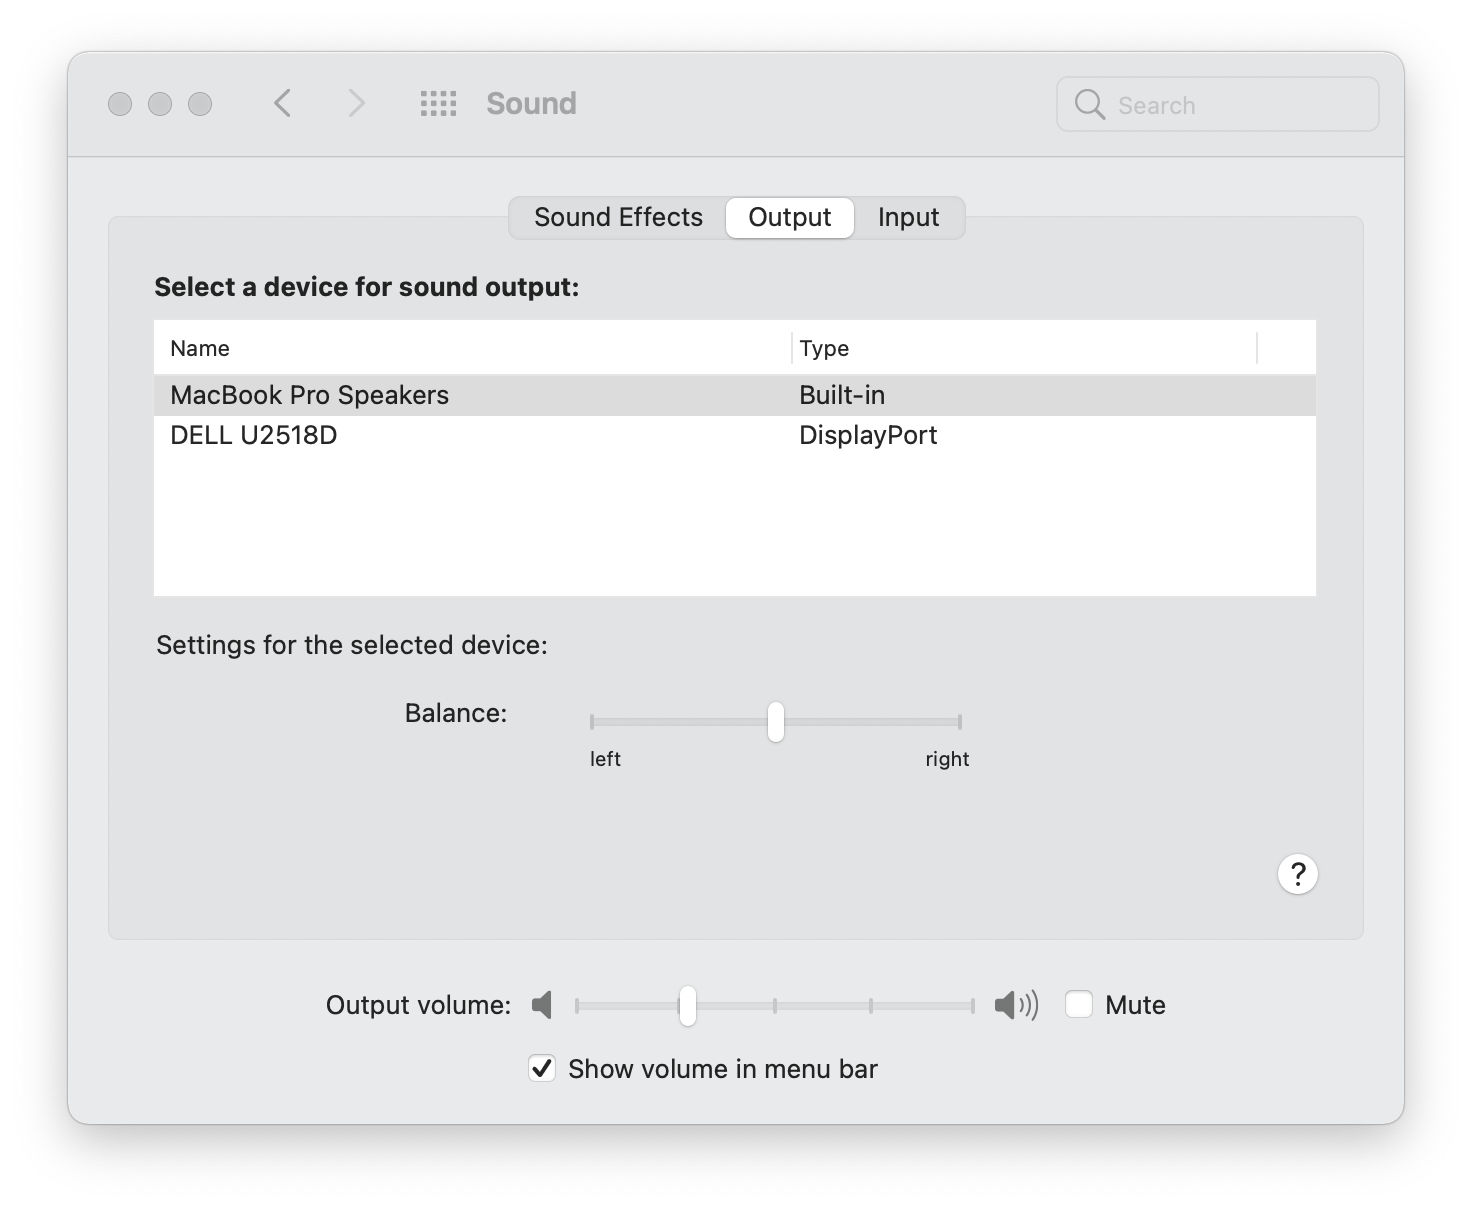The height and width of the screenshot is (1208, 1472).
Task: Minimize the Sound window
Action: point(160,104)
